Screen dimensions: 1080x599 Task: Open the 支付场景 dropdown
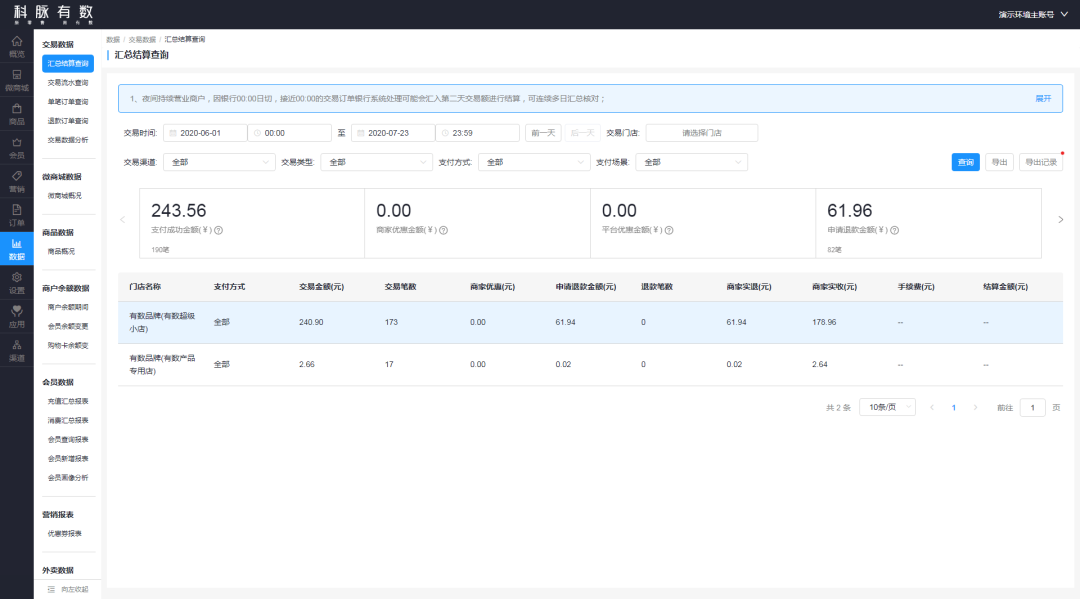692,162
